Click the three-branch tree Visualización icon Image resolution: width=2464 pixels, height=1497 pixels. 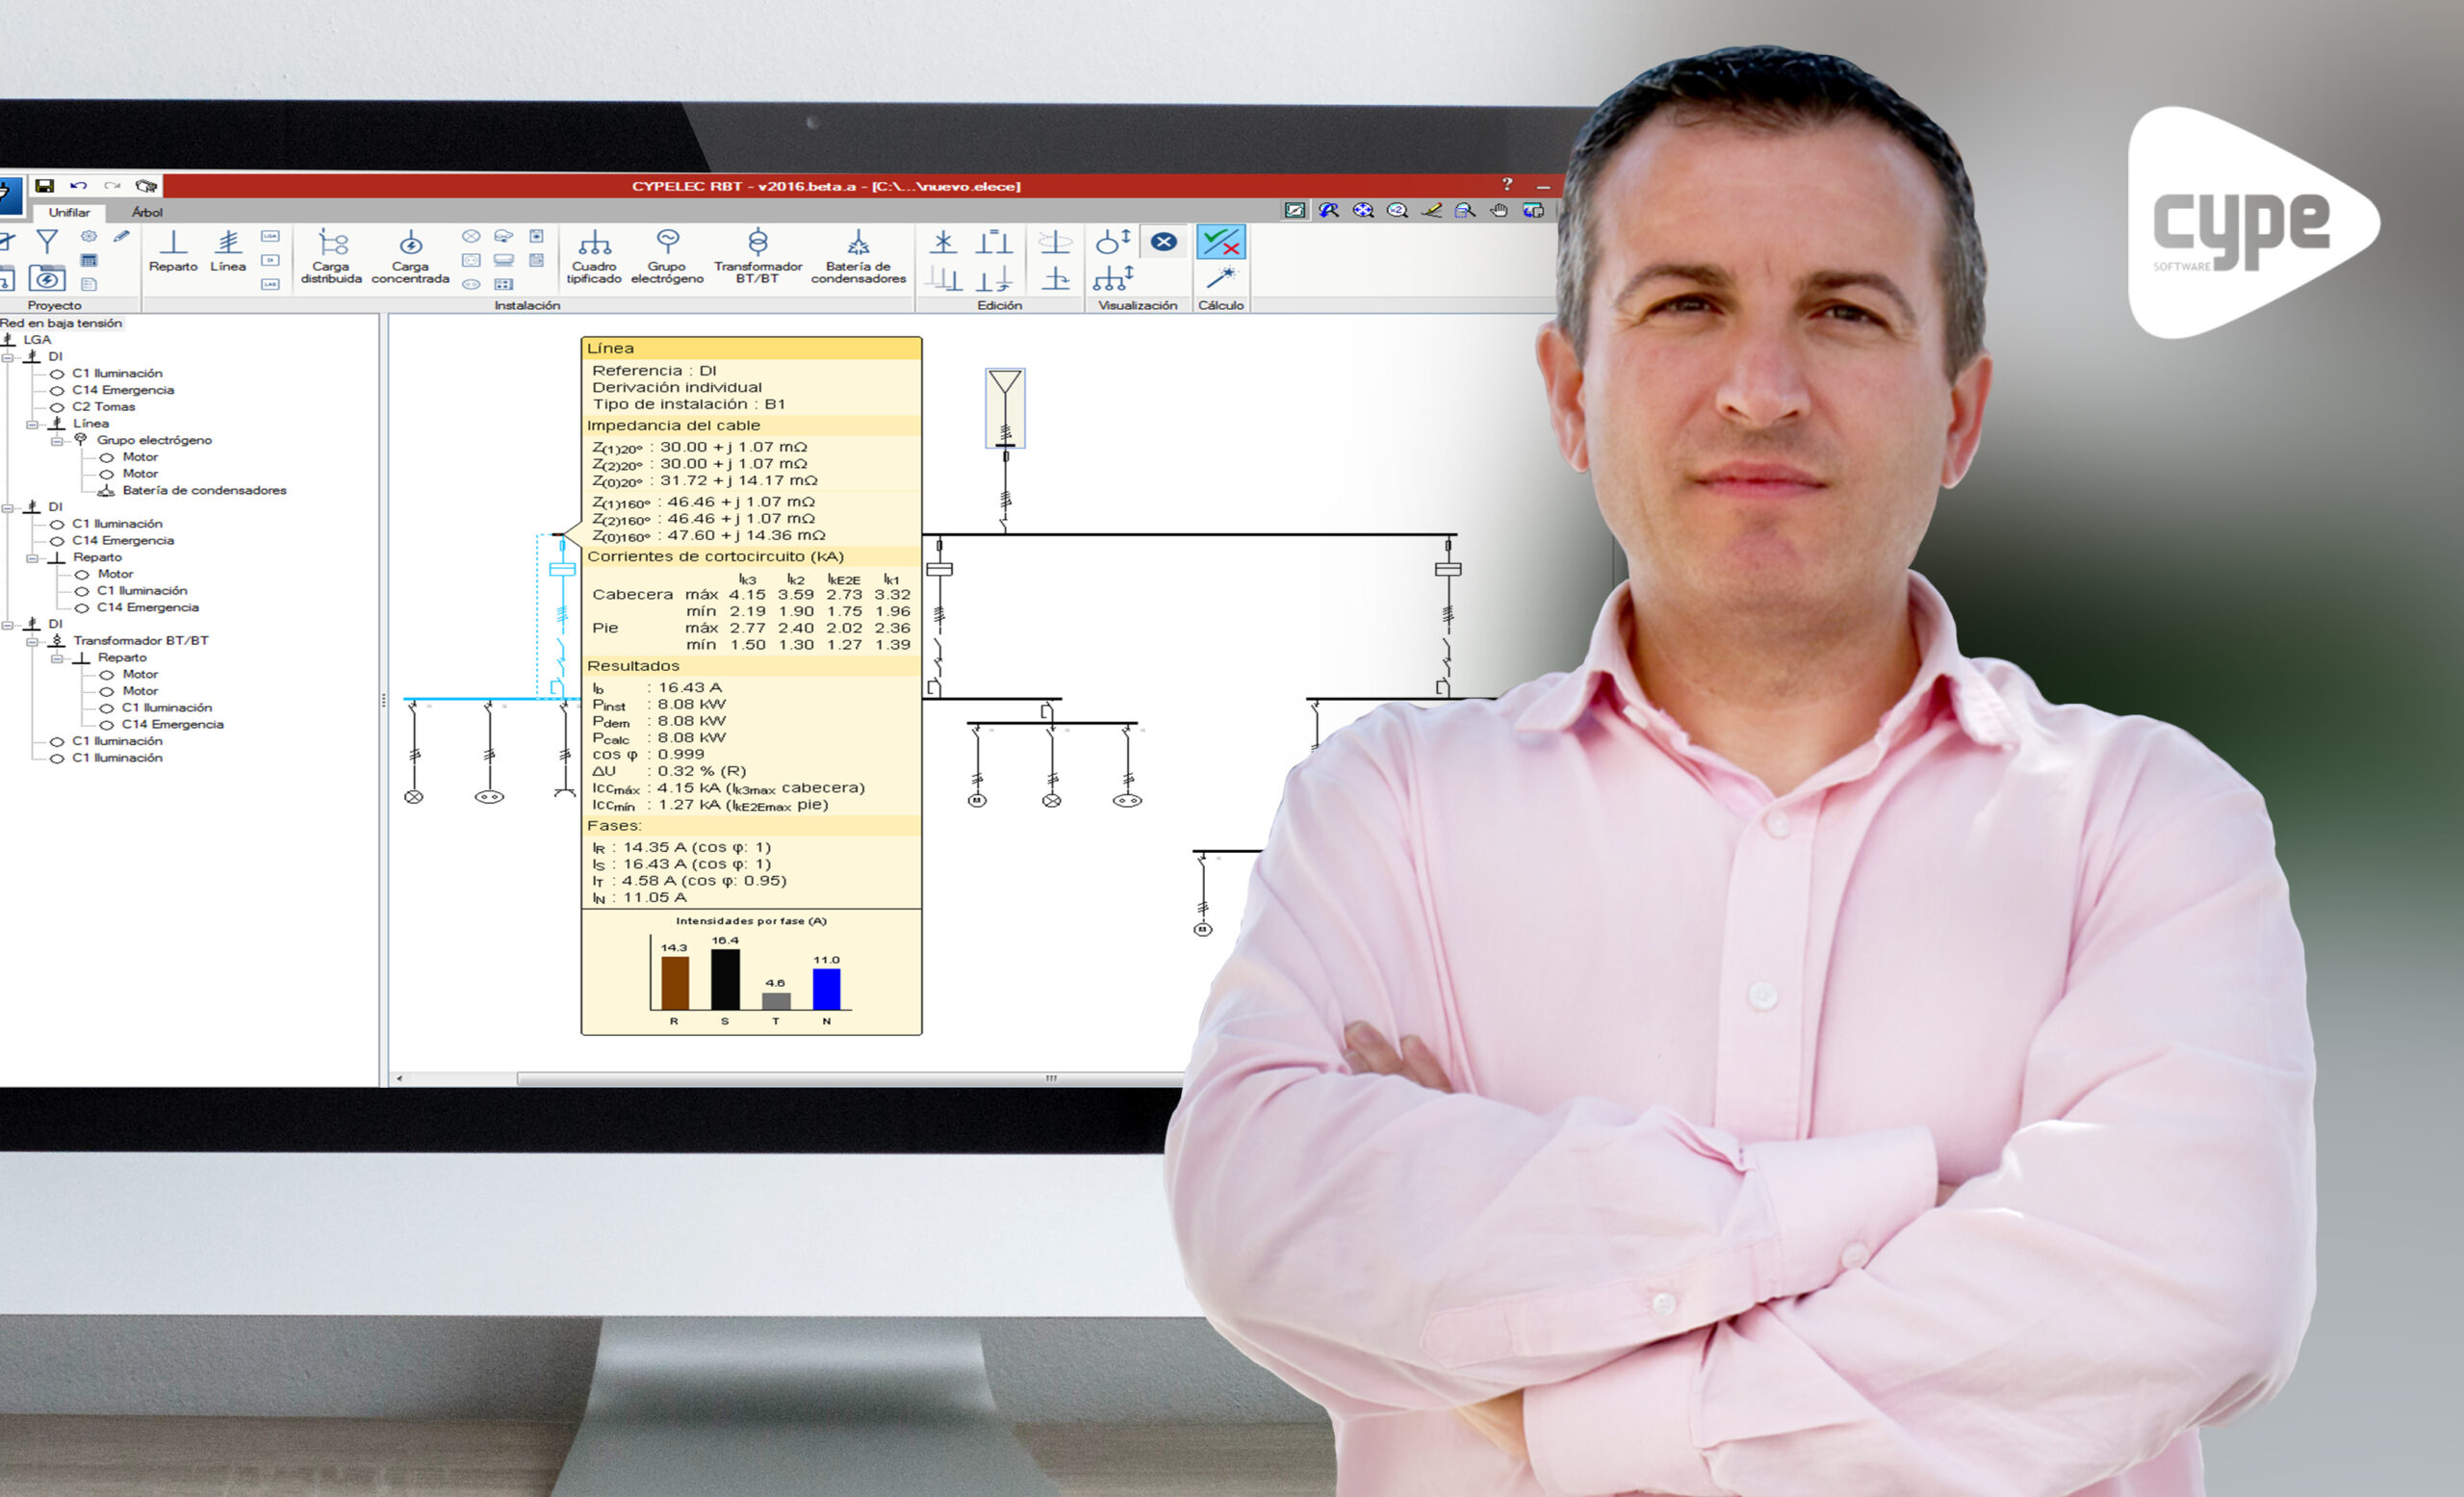[x=1113, y=278]
